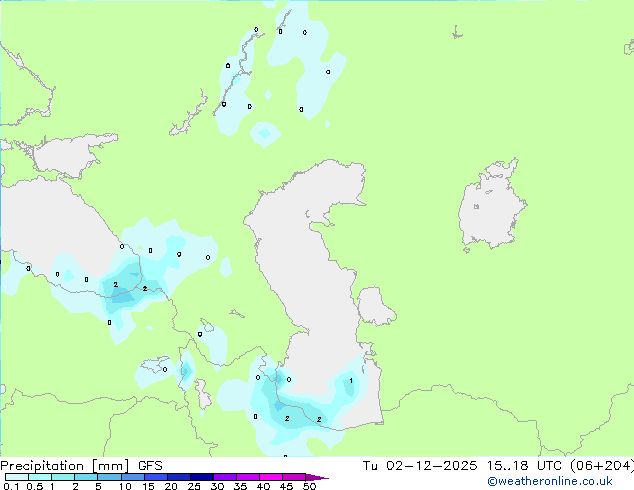
Task: Click the '0.1' legend scale label
Action: click(11, 486)
